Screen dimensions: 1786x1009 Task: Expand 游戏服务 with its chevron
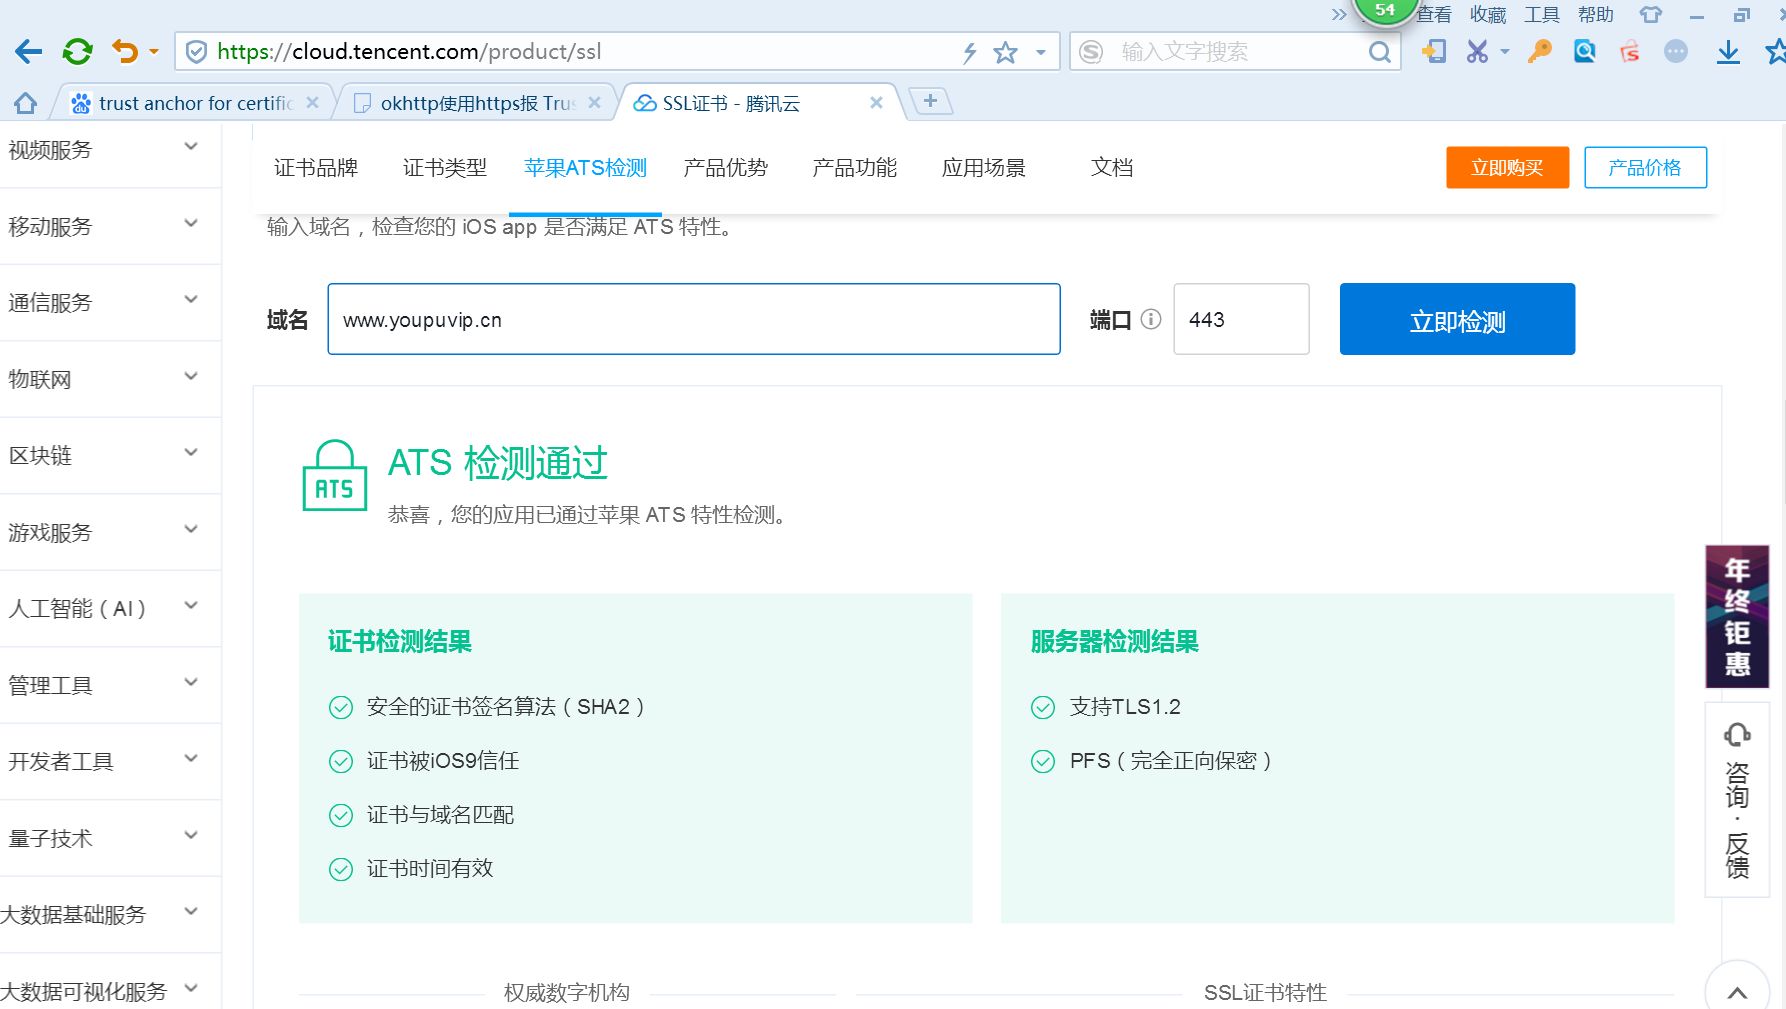(191, 529)
